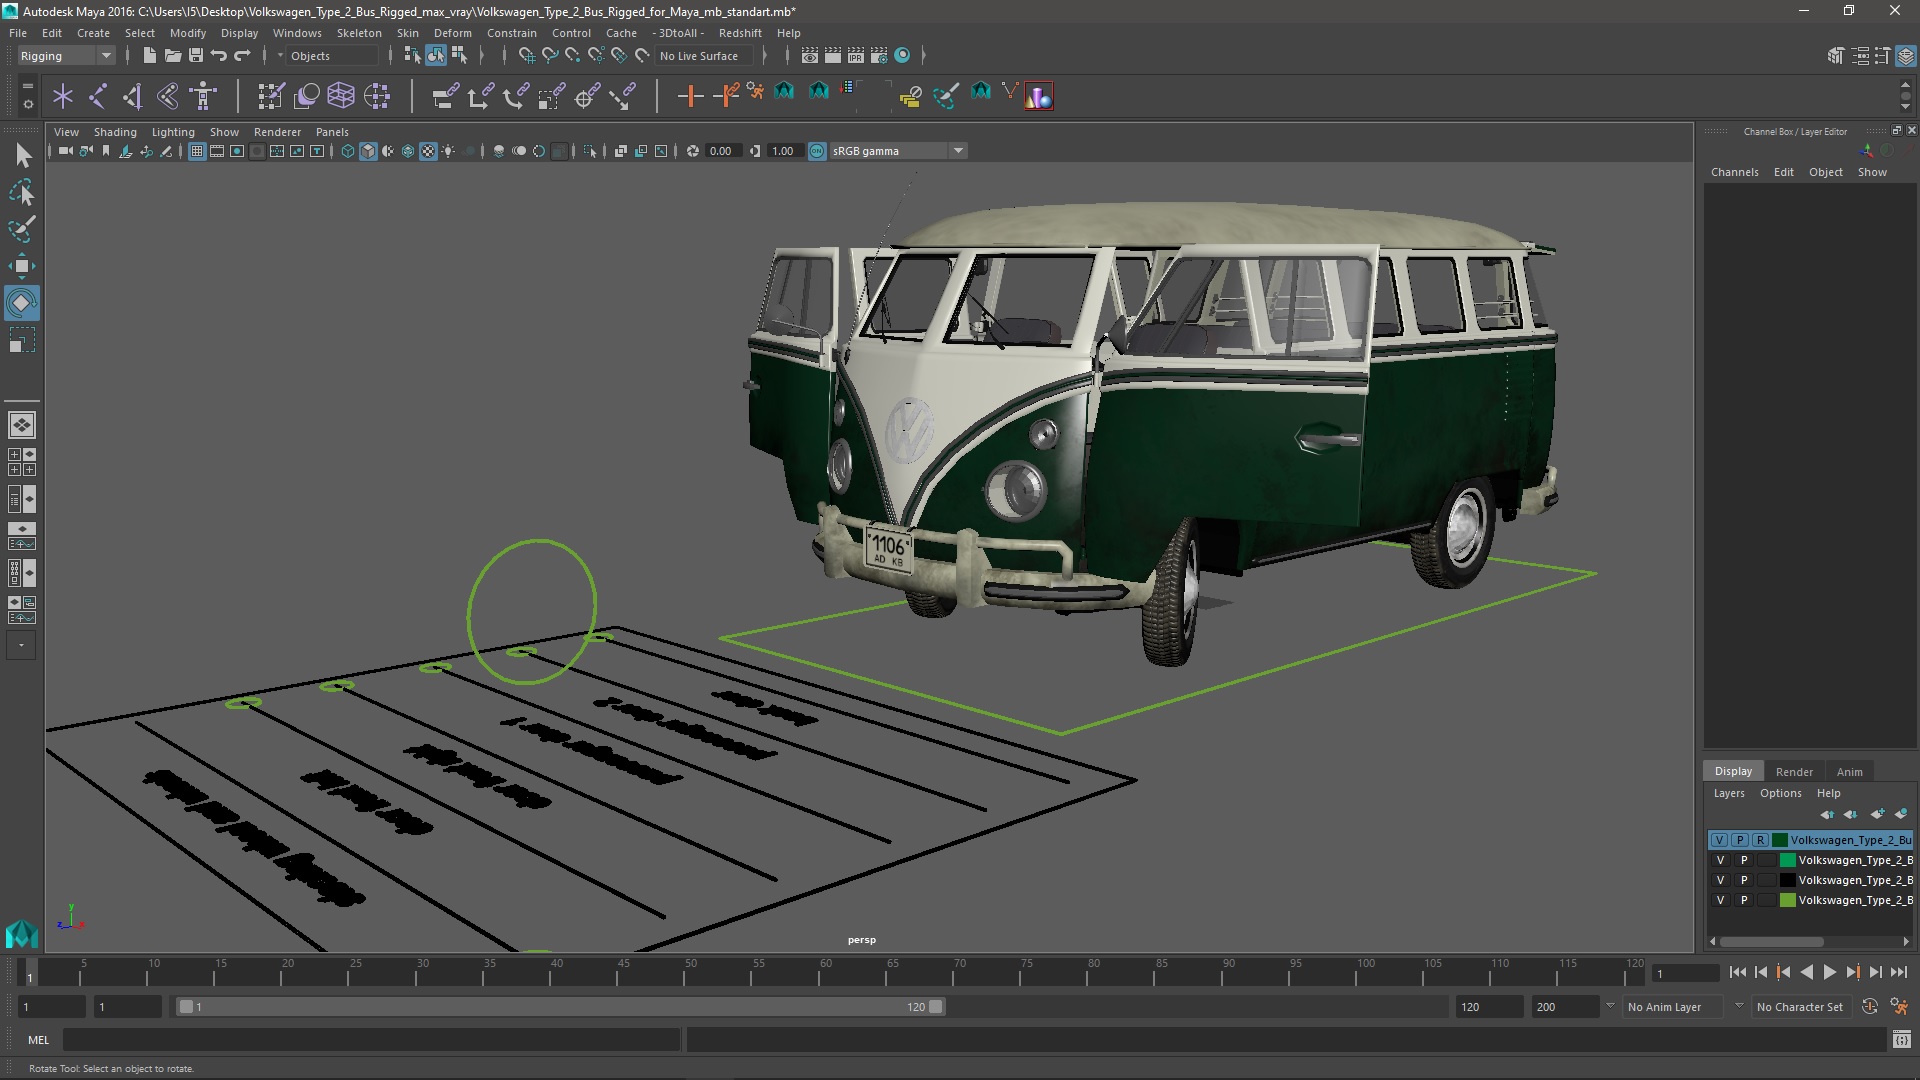This screenshot has width=1920, height=1080.
Task: Click the current frame input field
Action: coord(1686,973)
